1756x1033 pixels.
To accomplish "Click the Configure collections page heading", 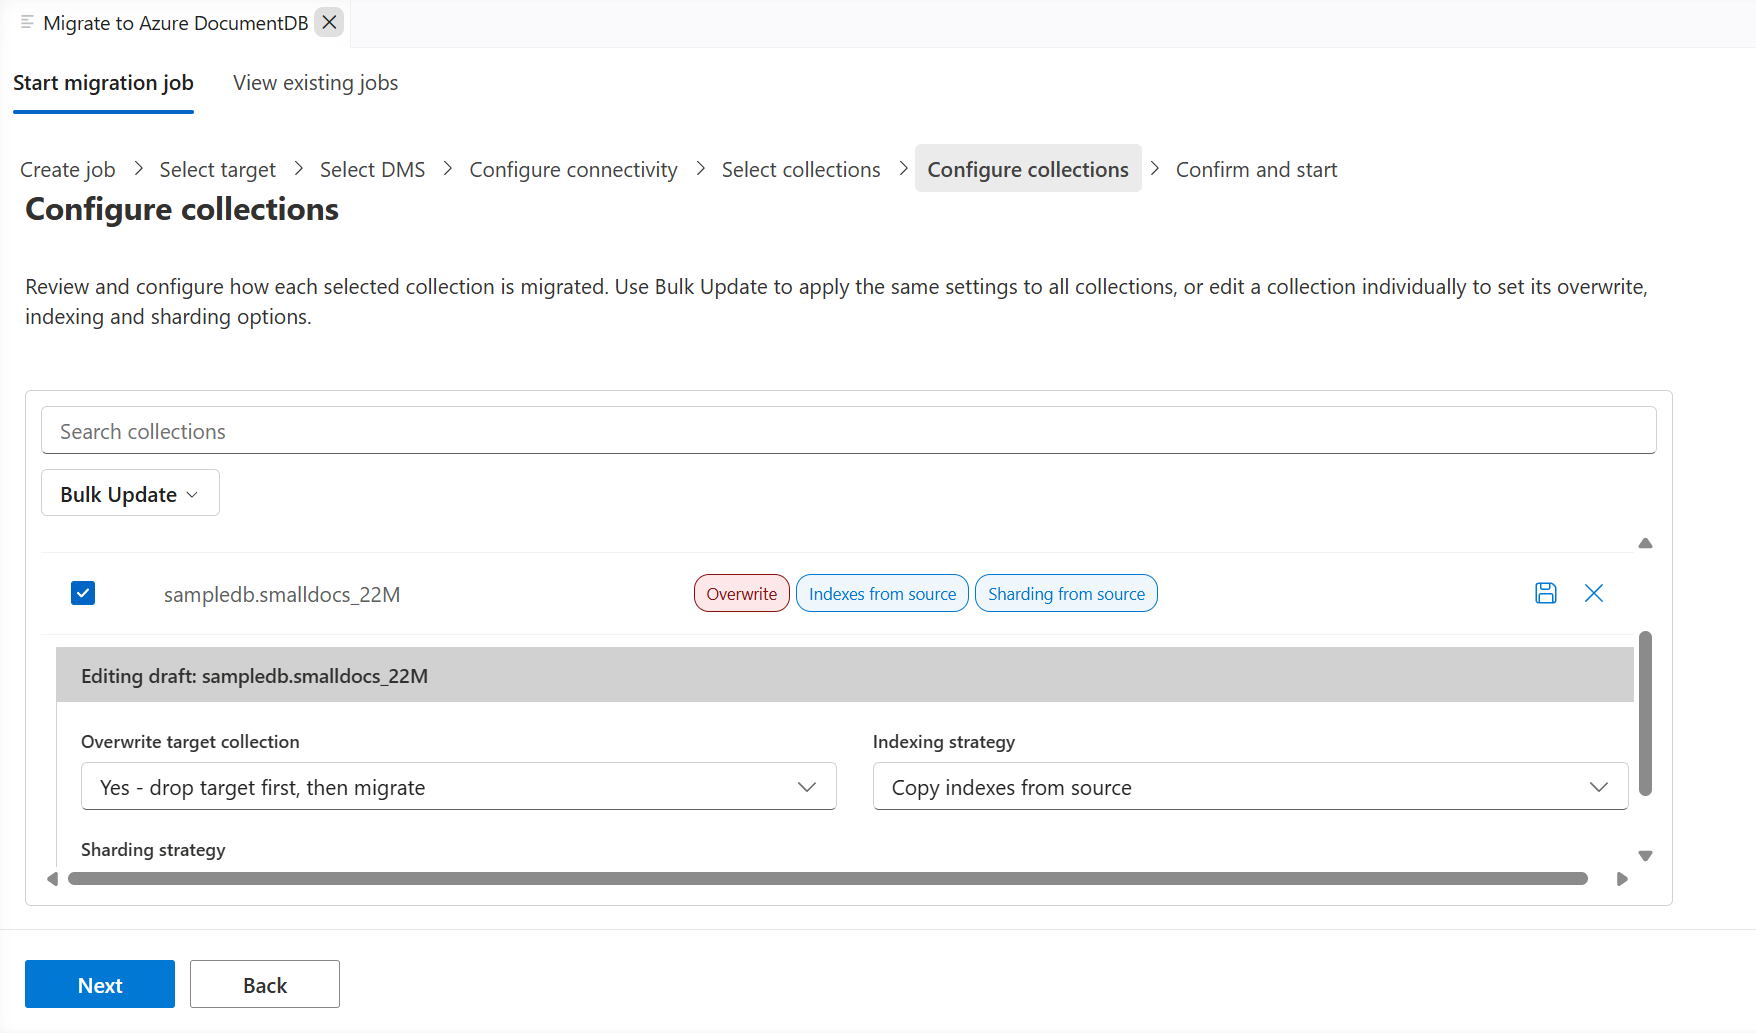I will (182, 209).
